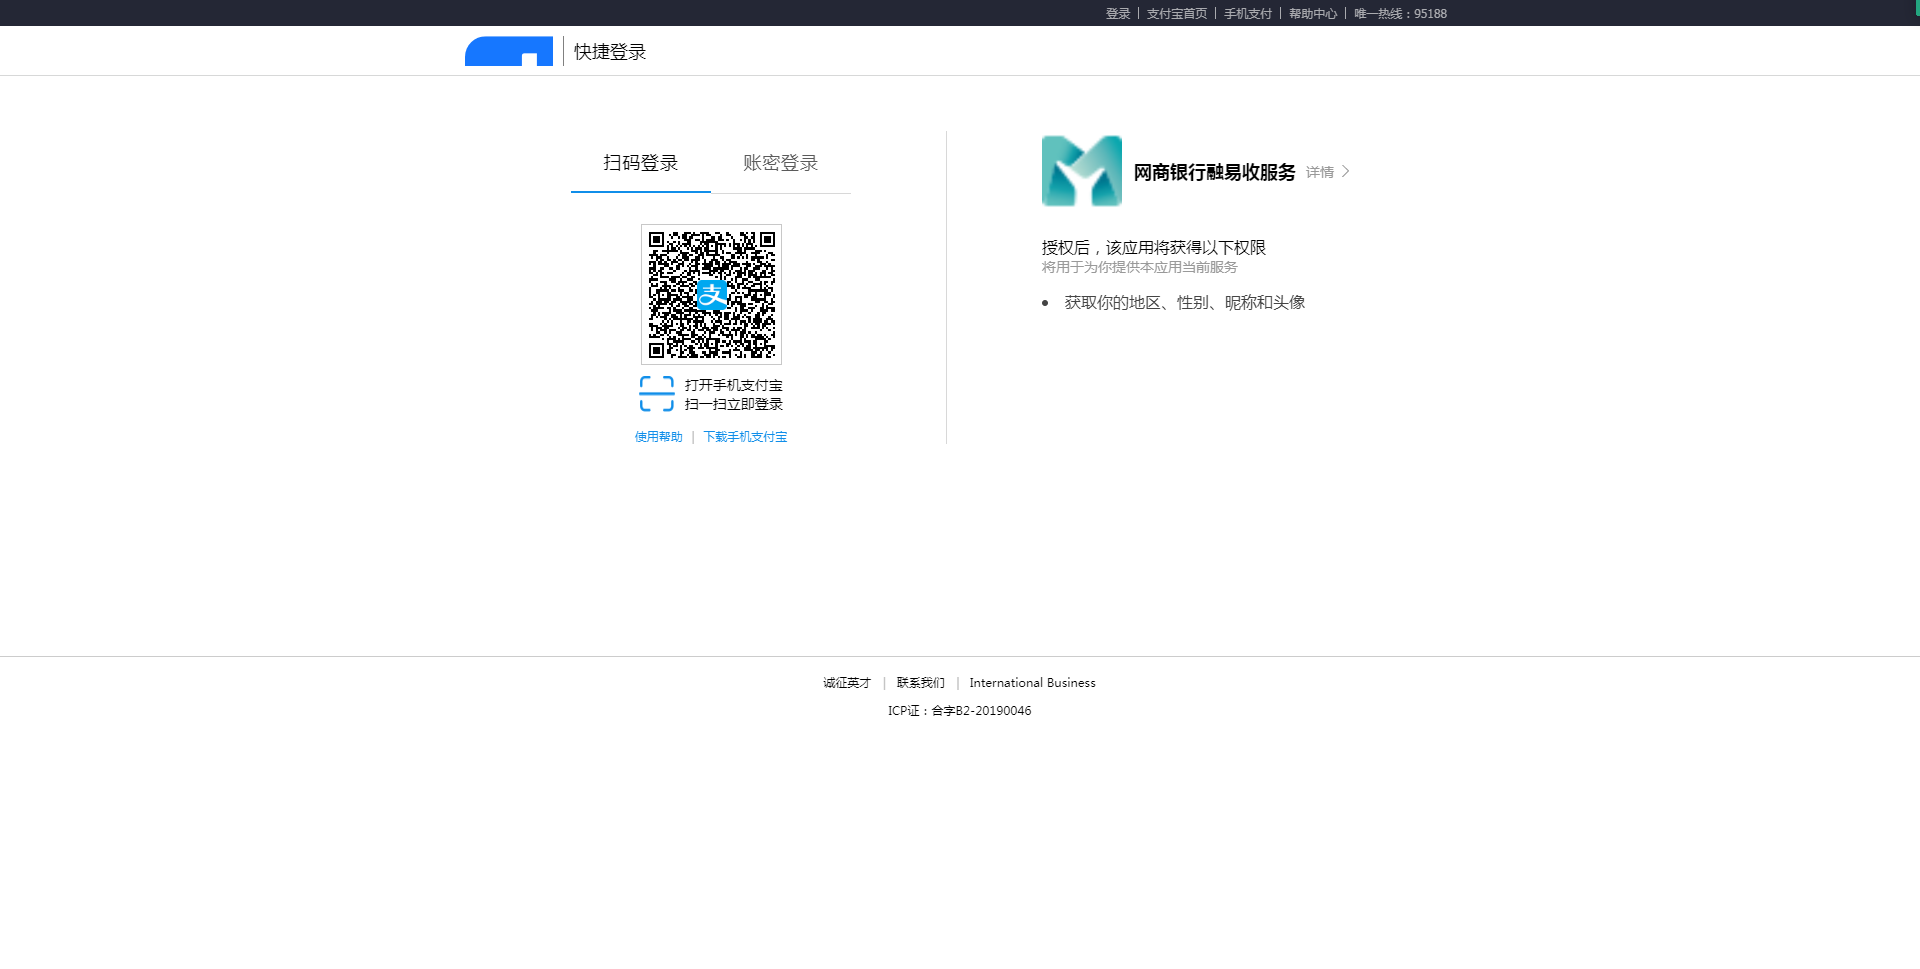Click the Alipay QR code image

(x=711, y=294)
